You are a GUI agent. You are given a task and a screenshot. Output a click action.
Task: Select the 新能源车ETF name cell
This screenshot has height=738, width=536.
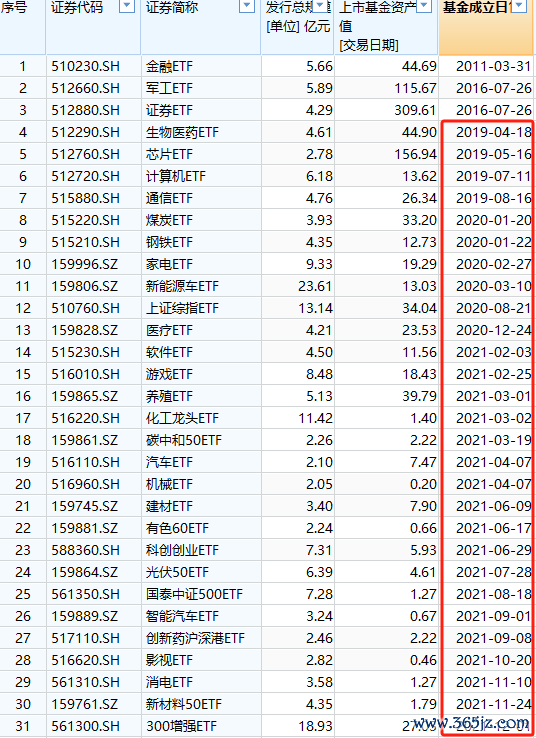coord(201,286)
